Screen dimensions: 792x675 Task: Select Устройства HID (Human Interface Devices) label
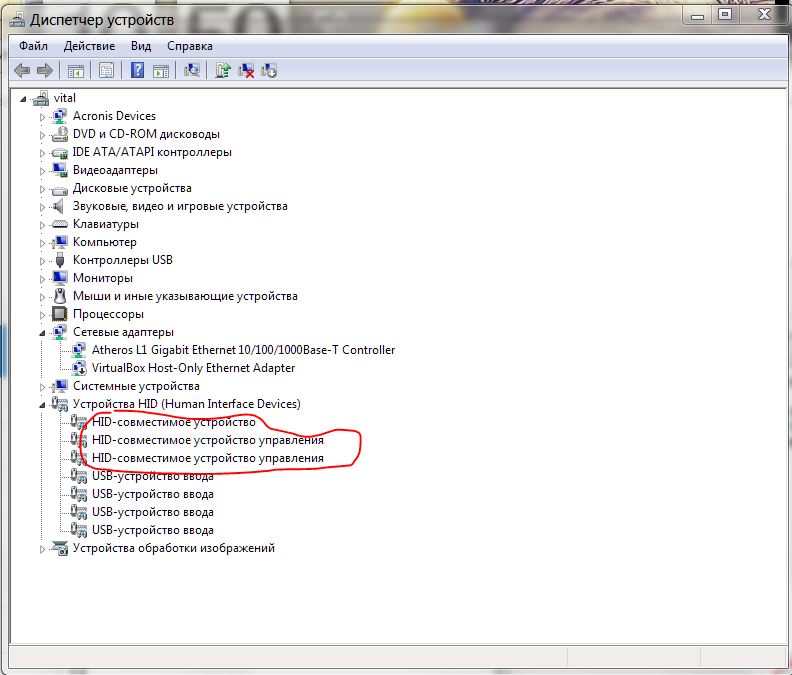tap(187, 404)
